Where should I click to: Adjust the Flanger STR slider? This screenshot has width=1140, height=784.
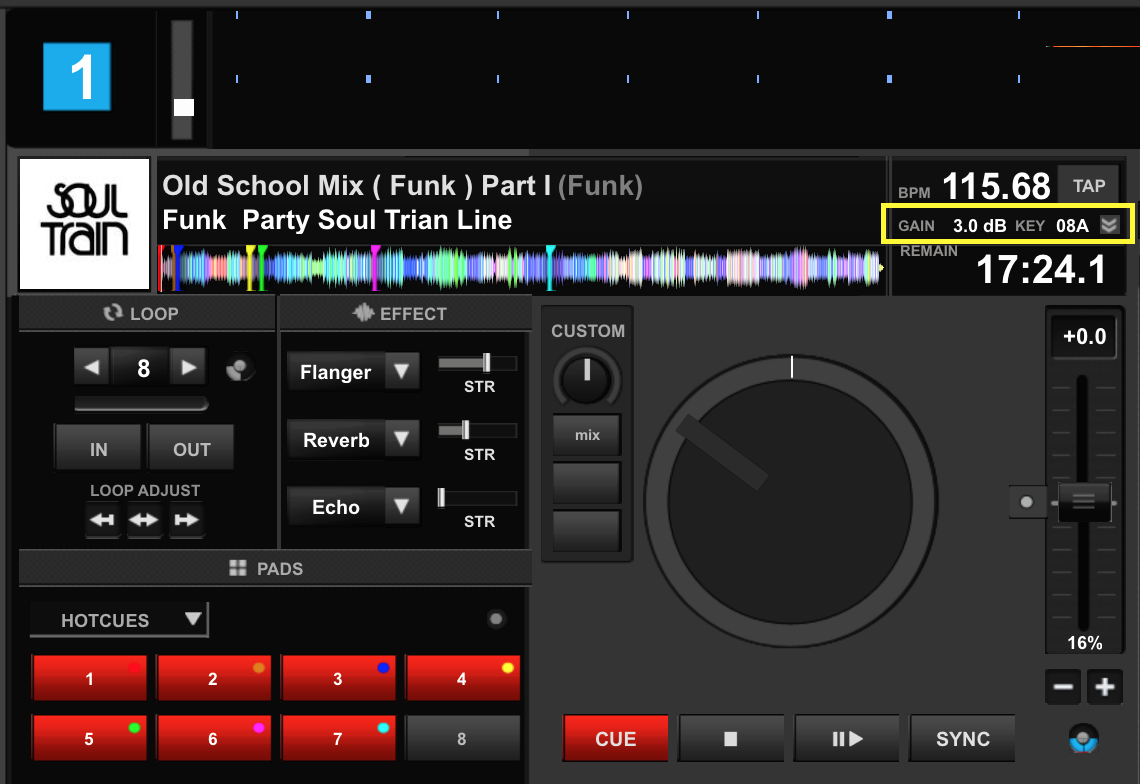pos(478,363)
